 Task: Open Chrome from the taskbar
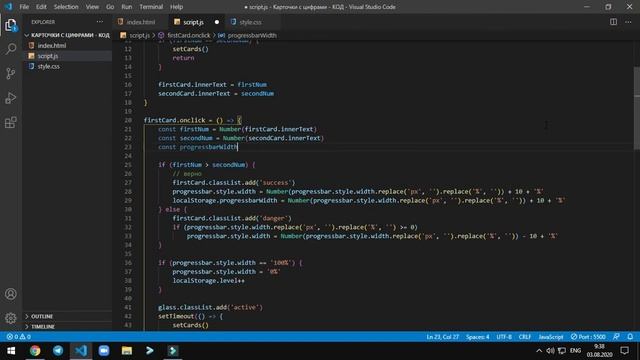tap(35, 351)
